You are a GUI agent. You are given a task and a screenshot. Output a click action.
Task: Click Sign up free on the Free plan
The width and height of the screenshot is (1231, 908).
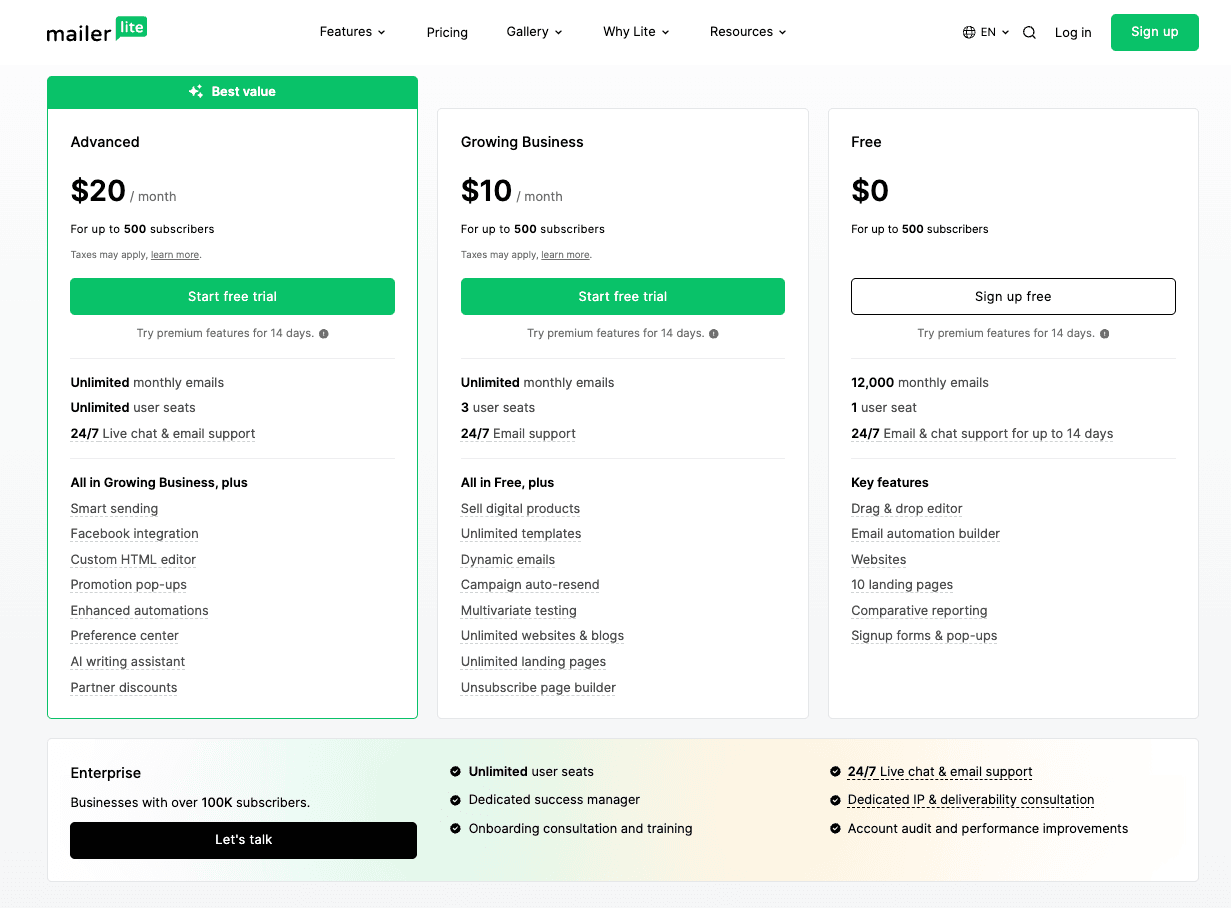(1012, 296)
